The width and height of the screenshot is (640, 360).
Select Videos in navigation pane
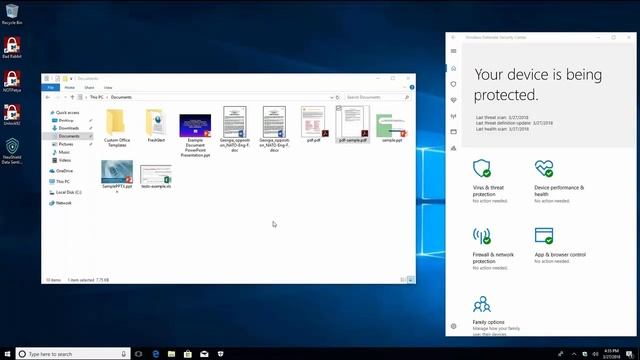64,160
